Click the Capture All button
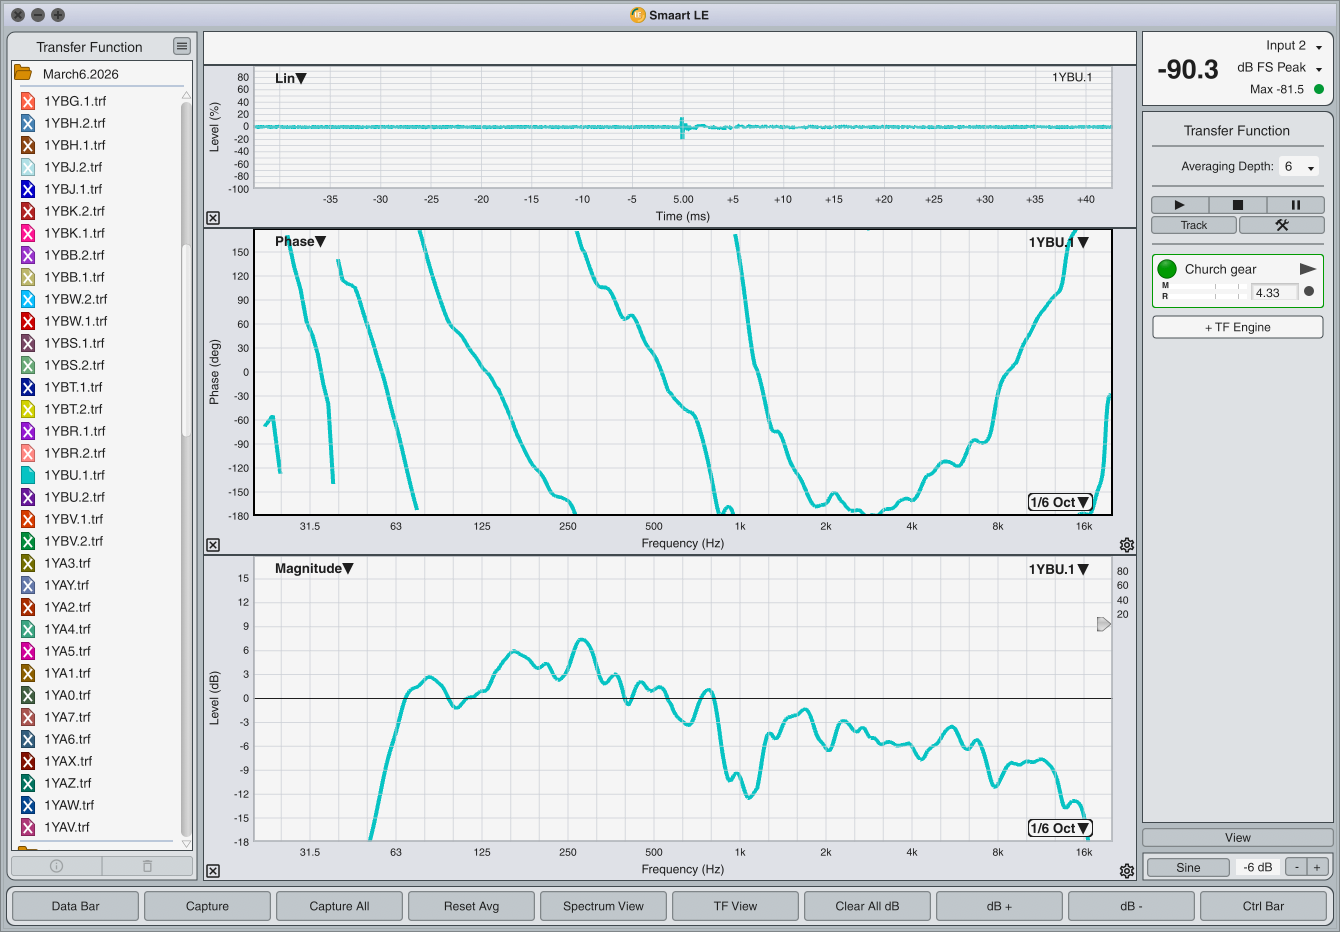Screen dimensions: 1340x932 tap(339, 906)
